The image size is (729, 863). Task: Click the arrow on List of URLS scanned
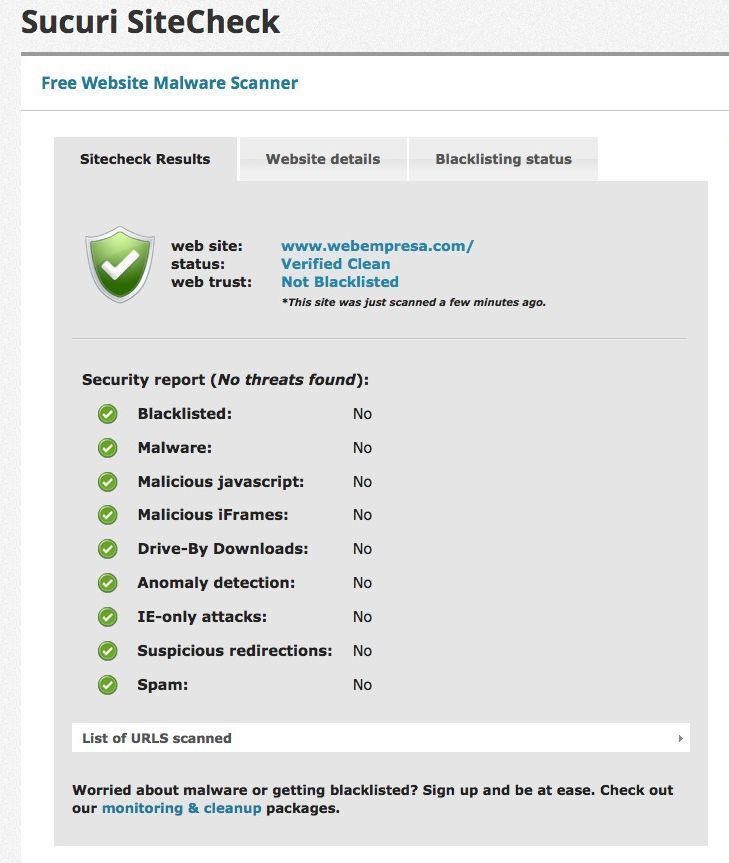coord(681,738)
